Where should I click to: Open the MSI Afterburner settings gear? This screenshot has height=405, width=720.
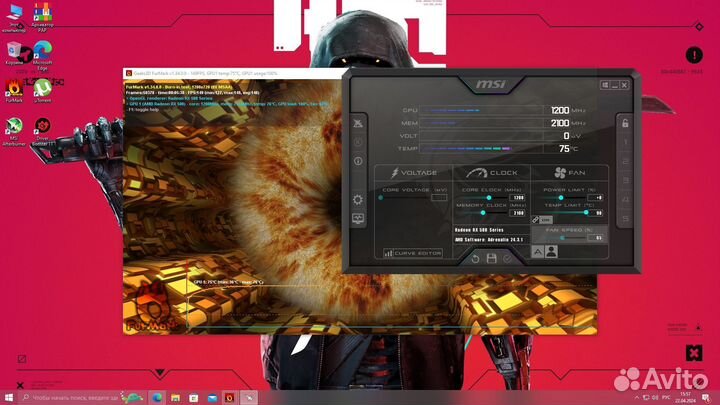pyautogui.click(x=358, y=200)
